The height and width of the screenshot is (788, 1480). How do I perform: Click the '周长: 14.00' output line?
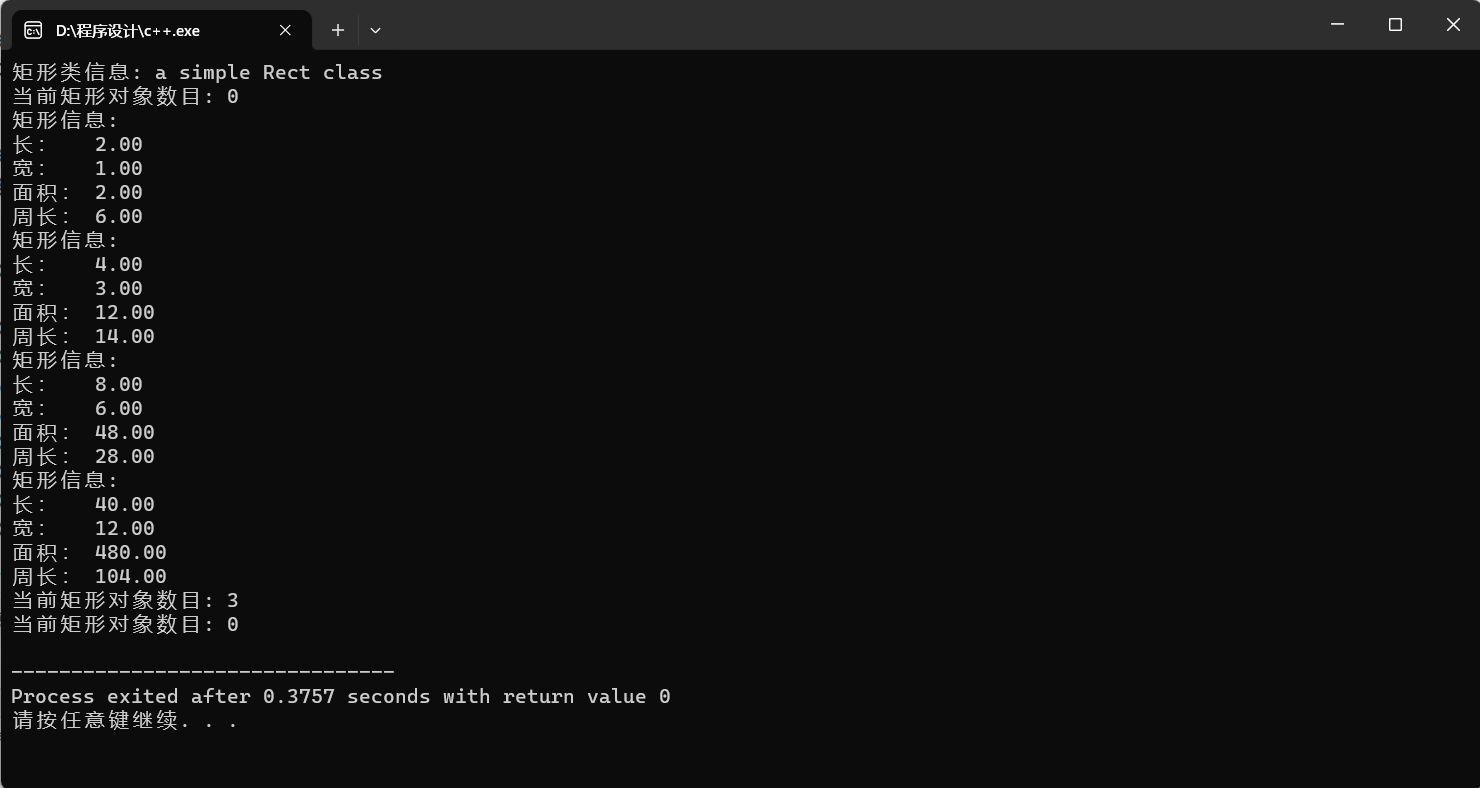(x=83, y=336)
